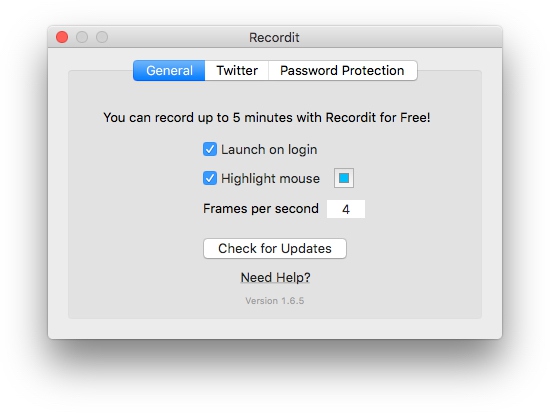The height and width of the screenshot is (413, 550).
Task: Open the Need Help? link
Action: [275, 278]
